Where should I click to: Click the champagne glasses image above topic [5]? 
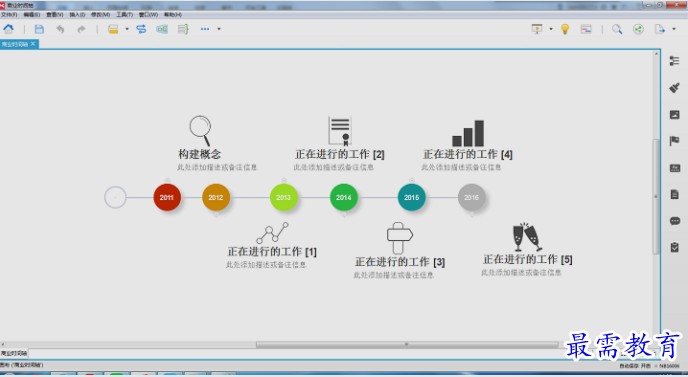(x=527, y=237)
